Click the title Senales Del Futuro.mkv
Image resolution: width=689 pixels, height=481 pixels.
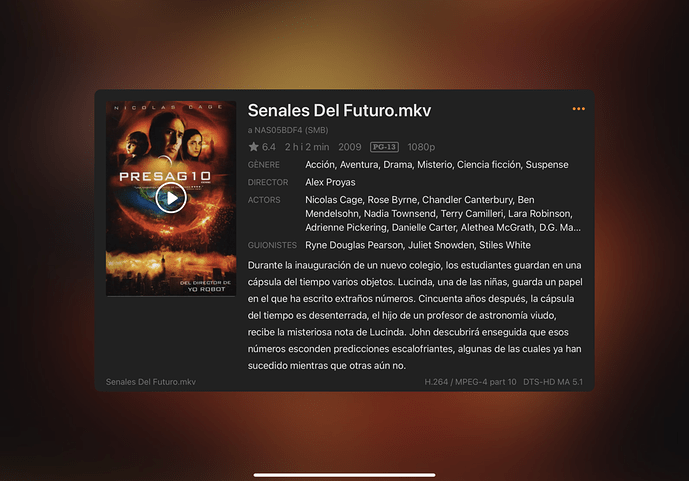[x=339, y=111]
